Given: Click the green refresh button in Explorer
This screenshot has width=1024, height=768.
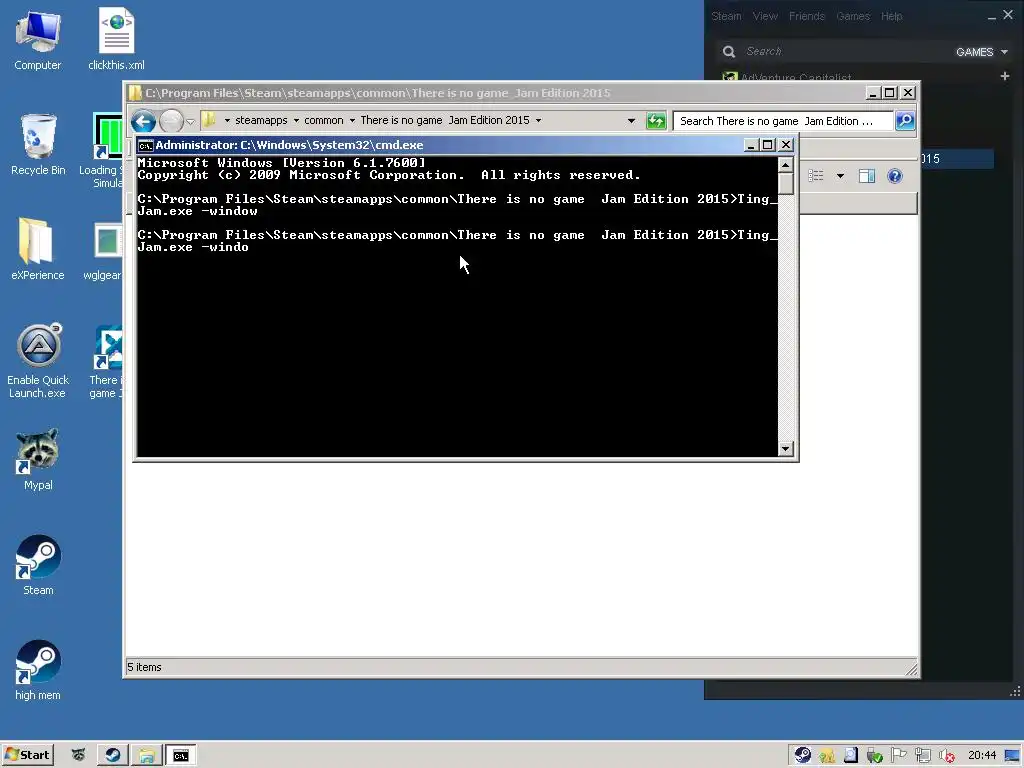Looking at the screenshot, I should tap(656, 121).
